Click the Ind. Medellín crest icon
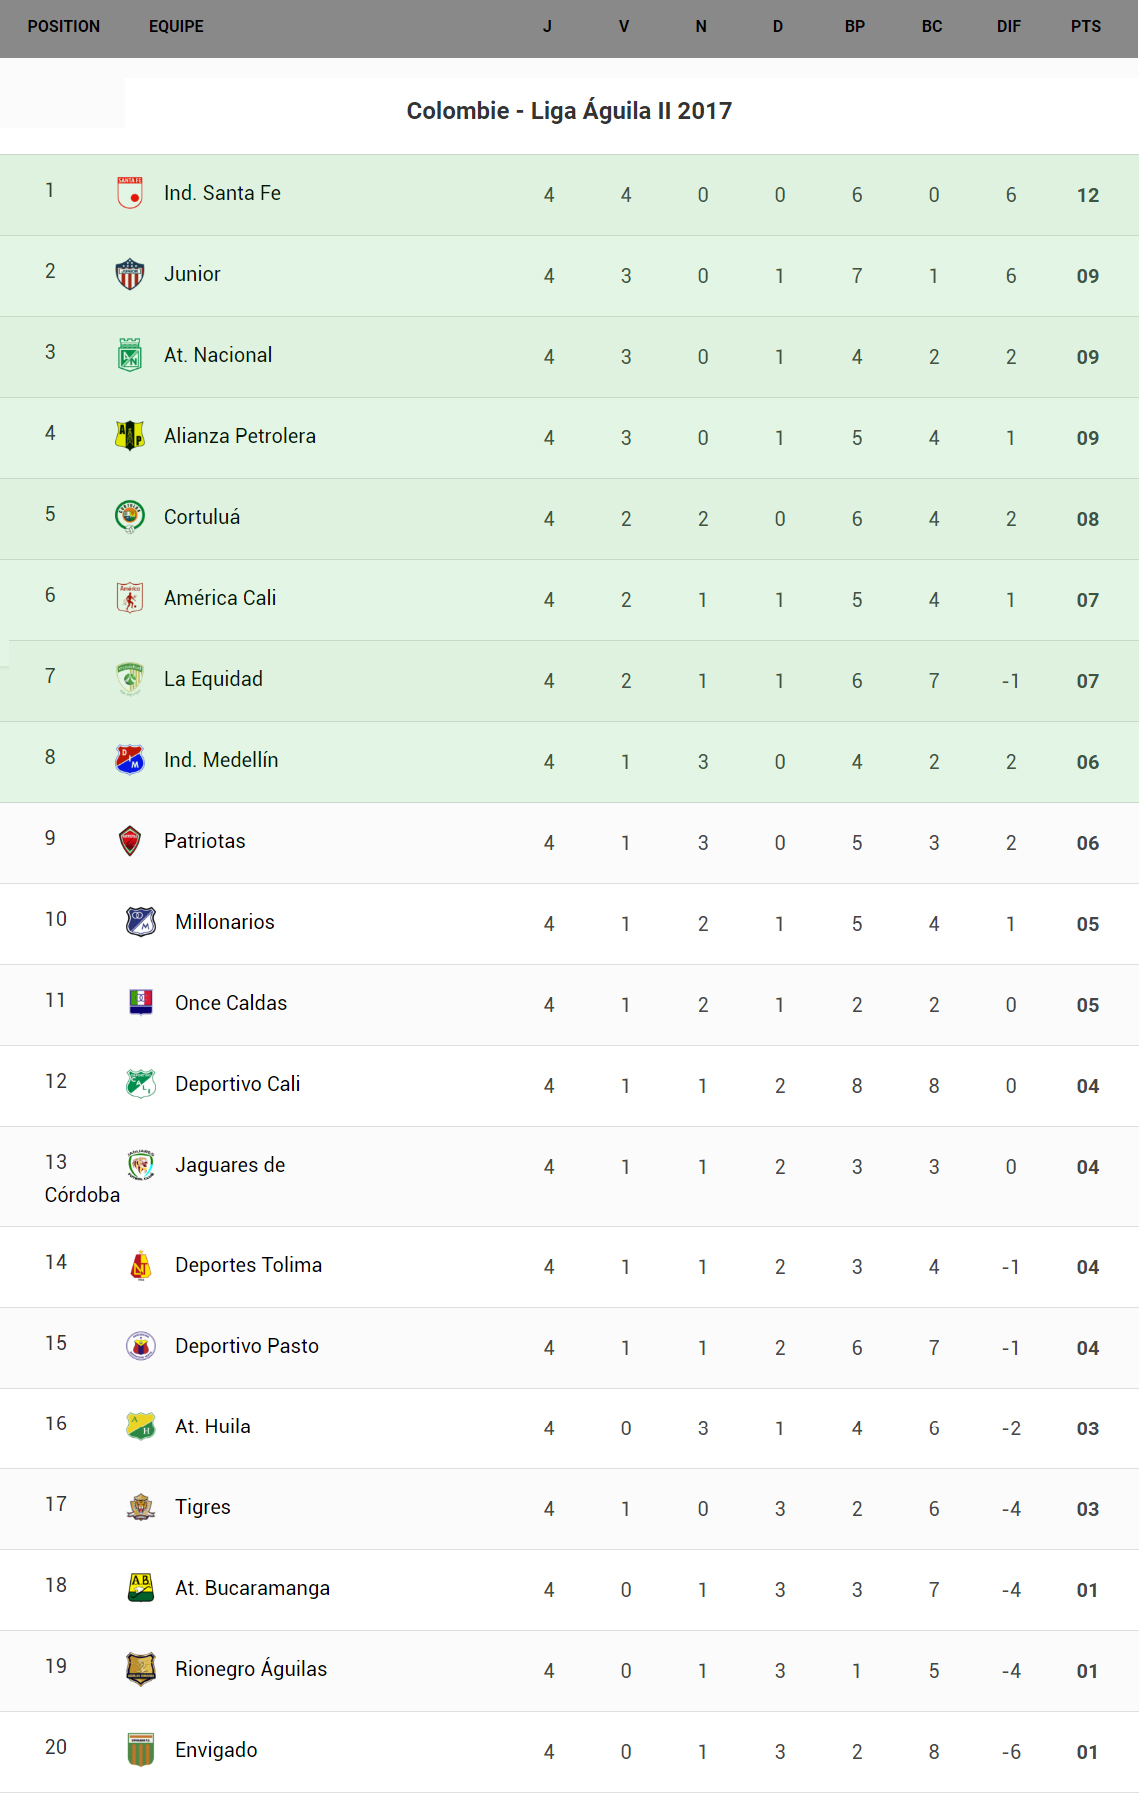This screenshot has width=1139, height=1799. pos(130,760)
